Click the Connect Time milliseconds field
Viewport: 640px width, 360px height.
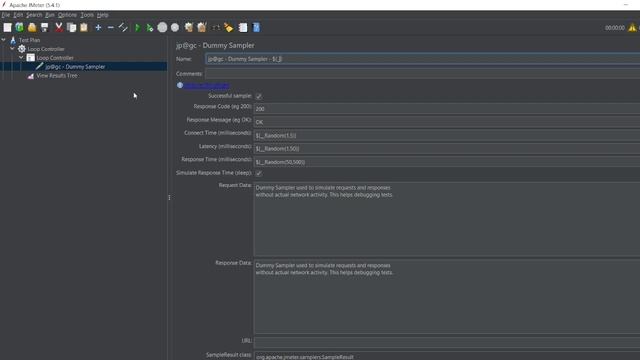click(447, 136)
